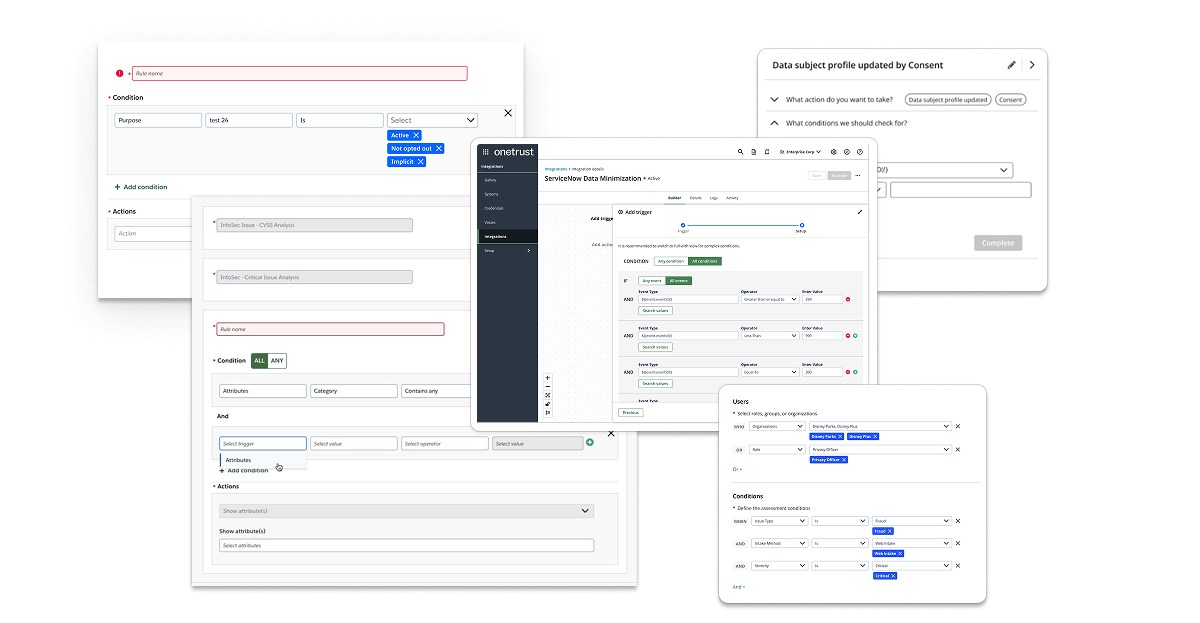Click the gear icon next to Add trigger

[620, 212]
